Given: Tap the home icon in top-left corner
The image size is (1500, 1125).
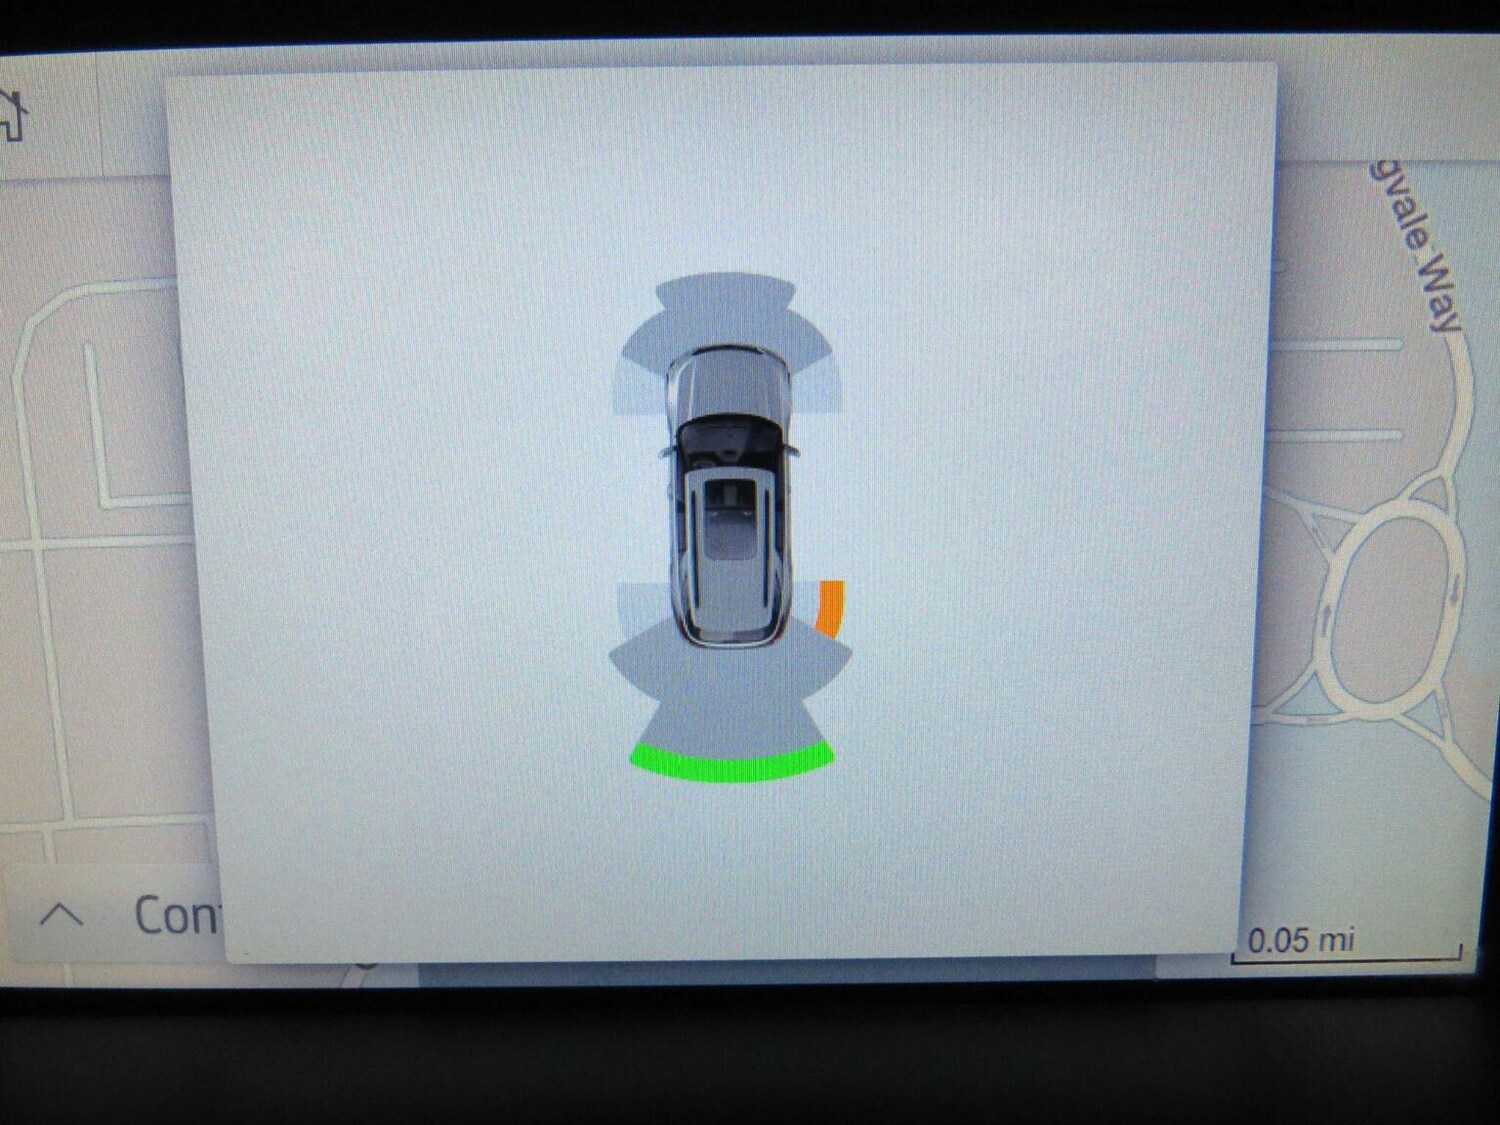Looking at the screenshot, I should click(12, 115).
